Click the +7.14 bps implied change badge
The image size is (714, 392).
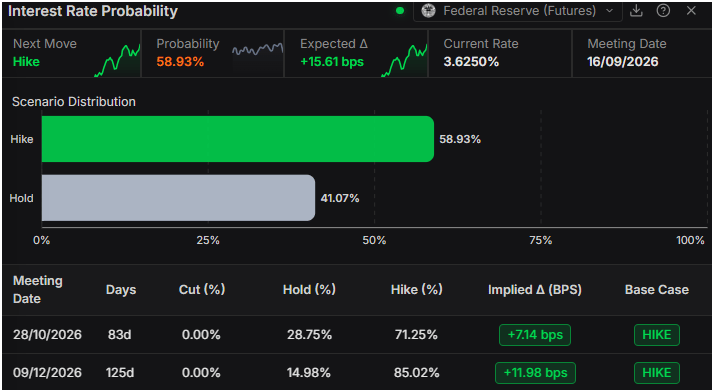[535, 335]
